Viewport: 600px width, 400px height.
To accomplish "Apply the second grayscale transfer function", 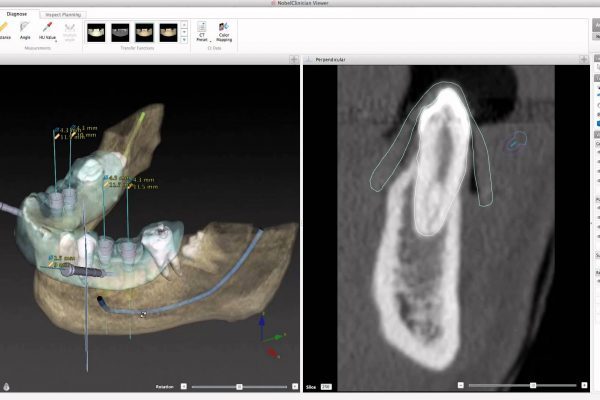I will (x=121, y=32).
